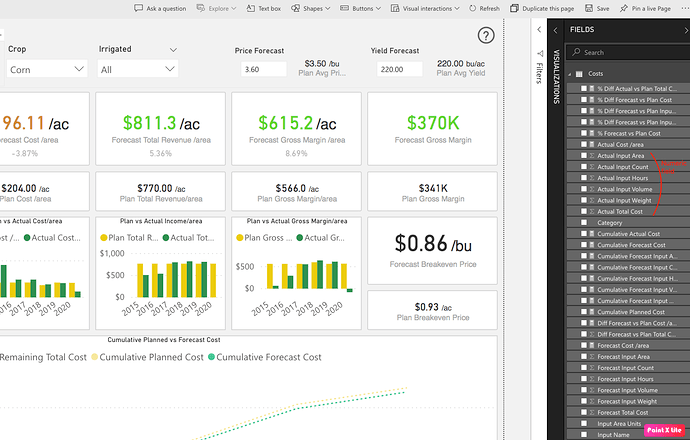Check the Category field checkbox
Viewport: 690px width, 440px height.
(584, 223)
